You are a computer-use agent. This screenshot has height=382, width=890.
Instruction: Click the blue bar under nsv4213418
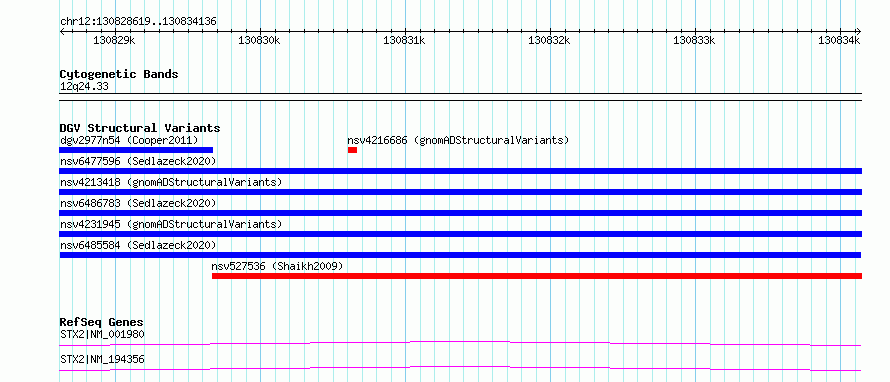[461, 192]
